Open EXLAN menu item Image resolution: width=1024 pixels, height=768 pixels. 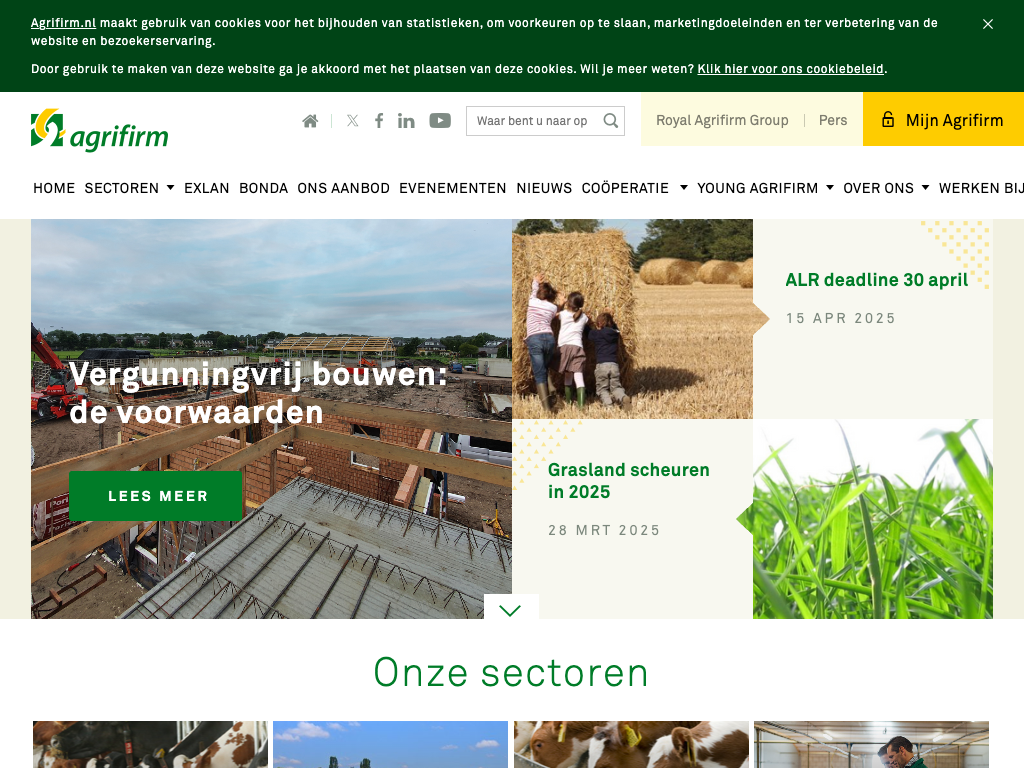tap(206, 188)
